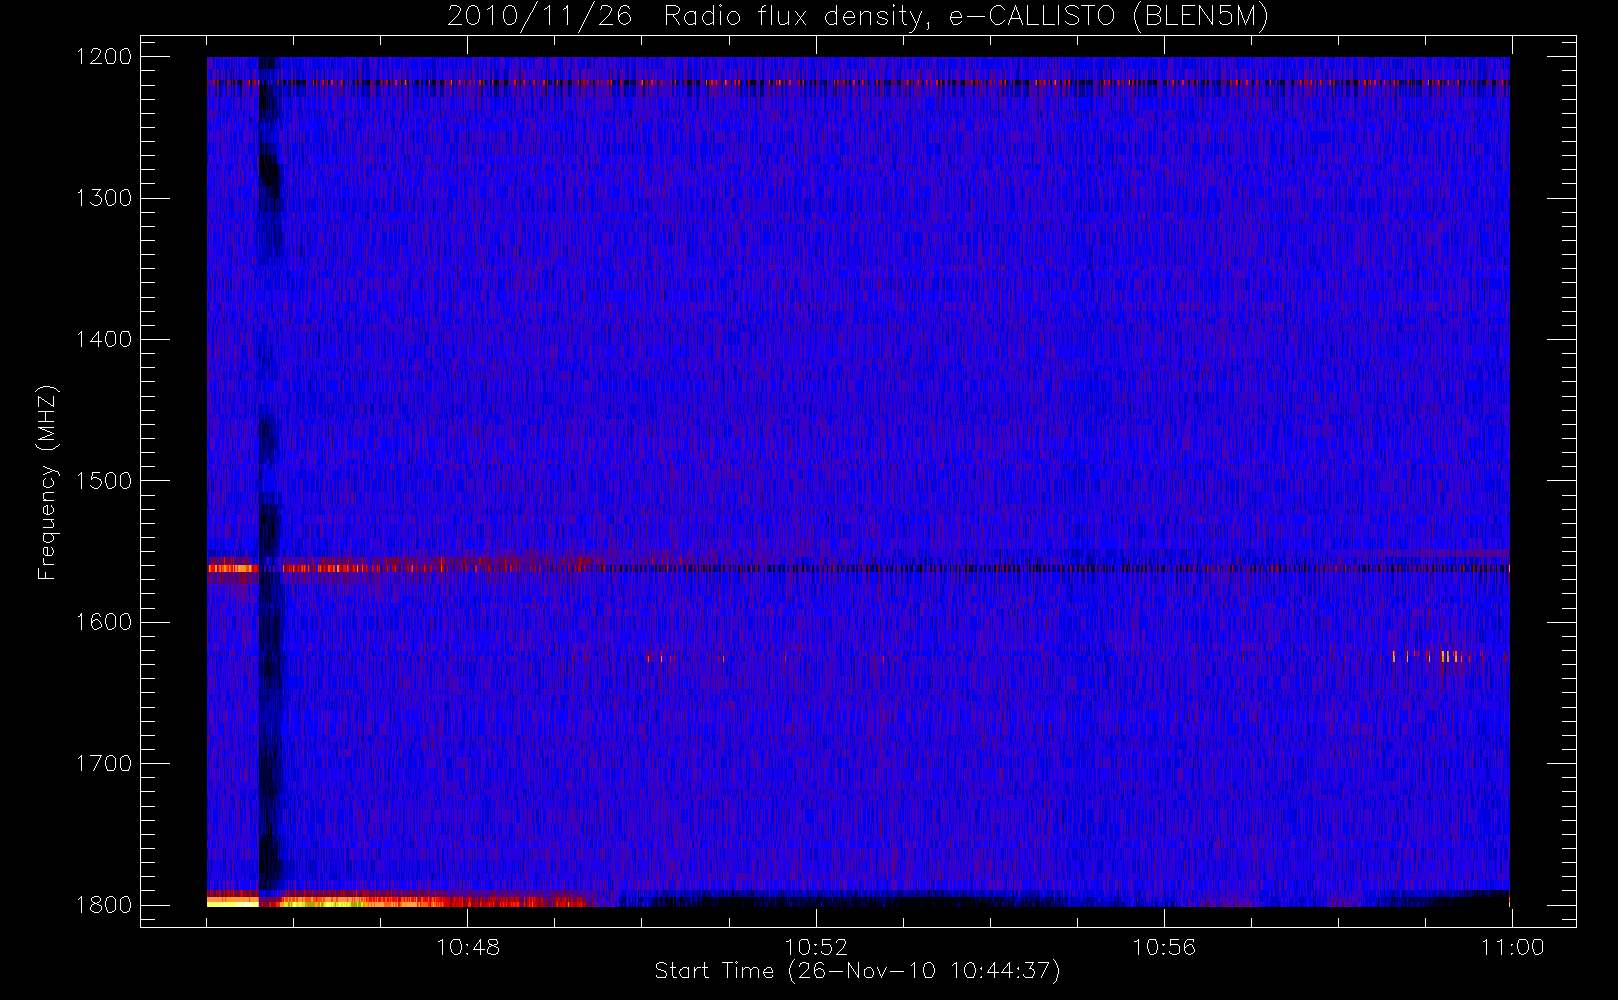
Task: Click the "Start Time (26-Nov-10 10:44:37)" label
Action: pos(857,971)
